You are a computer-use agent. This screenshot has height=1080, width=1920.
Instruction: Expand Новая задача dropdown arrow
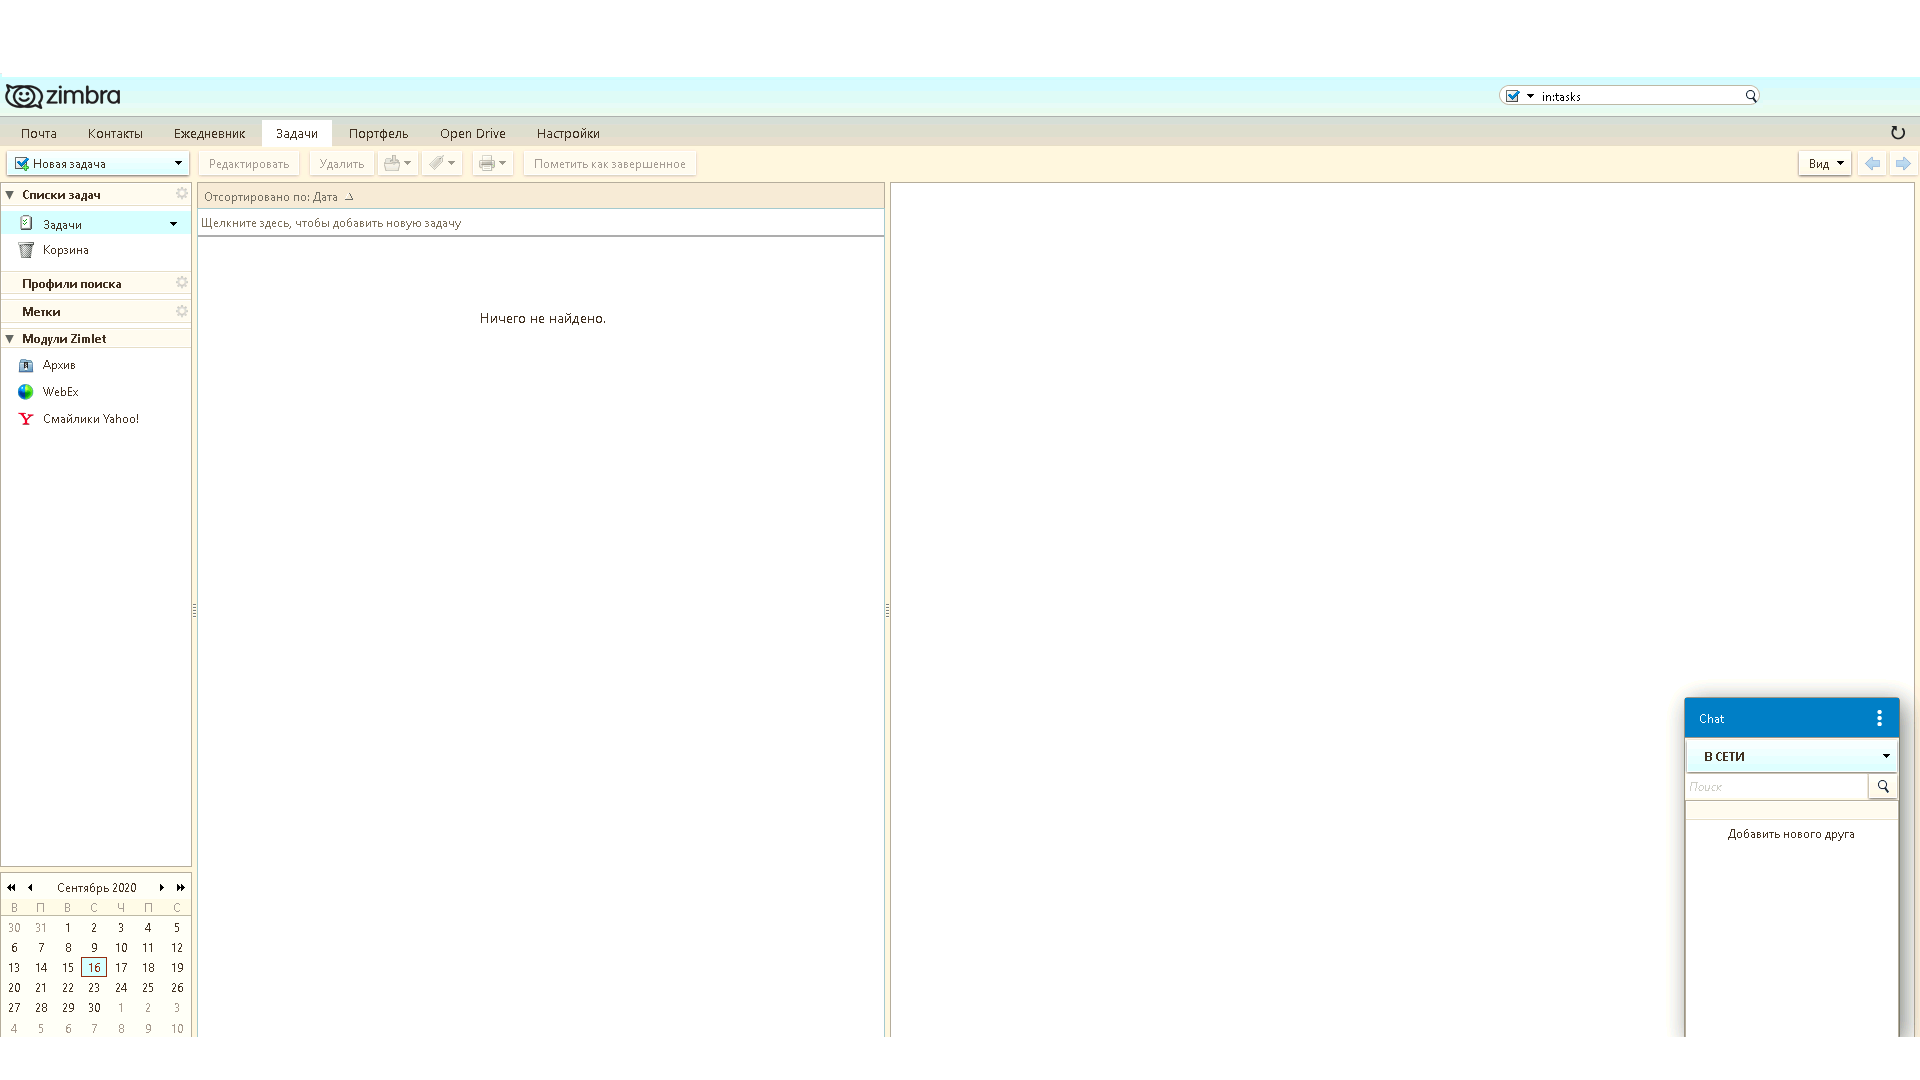click(x=178, y=163)
